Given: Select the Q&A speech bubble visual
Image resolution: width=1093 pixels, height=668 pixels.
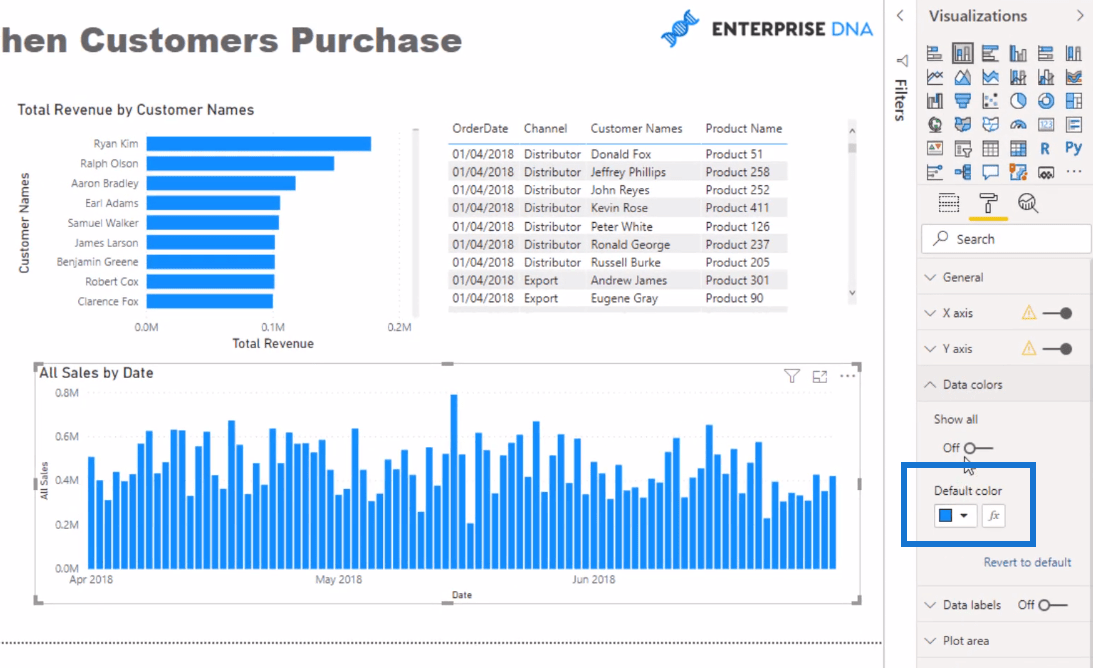Looking at the screenshot, I should [x=990, y=172].
